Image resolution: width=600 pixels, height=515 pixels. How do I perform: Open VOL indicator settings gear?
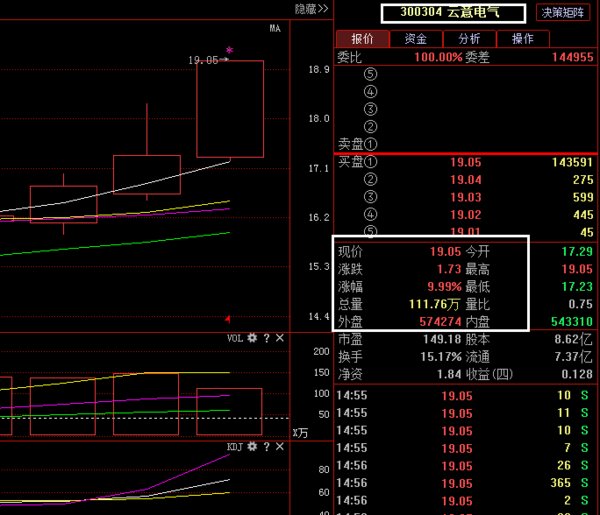252,338
